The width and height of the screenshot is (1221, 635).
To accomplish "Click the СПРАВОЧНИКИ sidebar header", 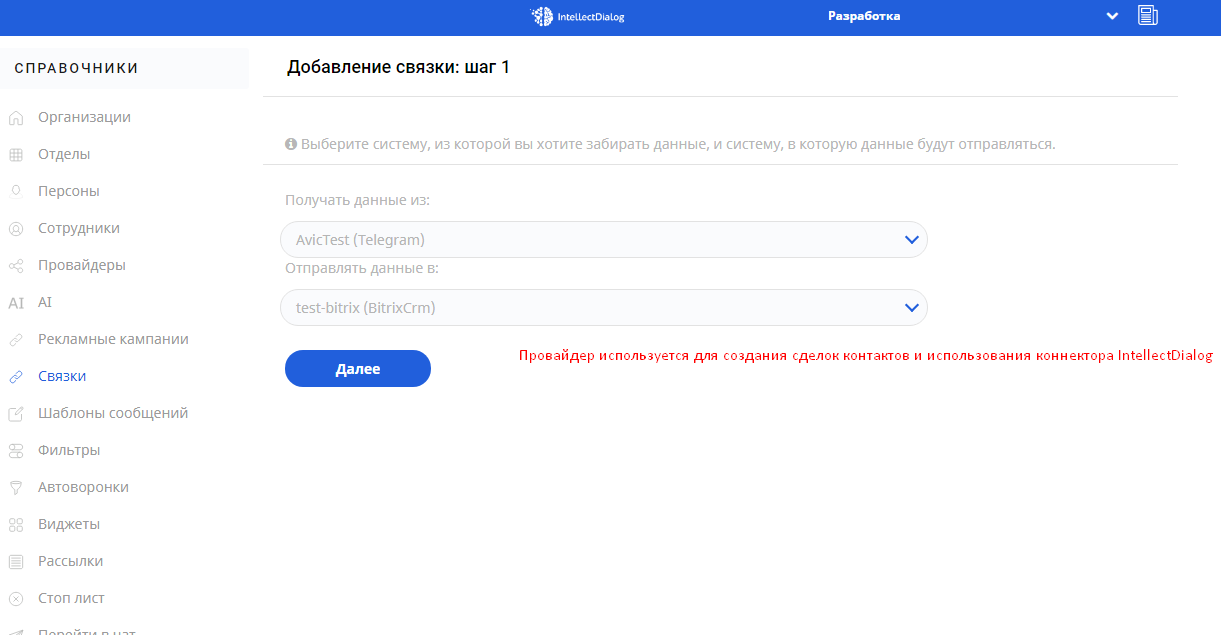I will click(76, 68).
